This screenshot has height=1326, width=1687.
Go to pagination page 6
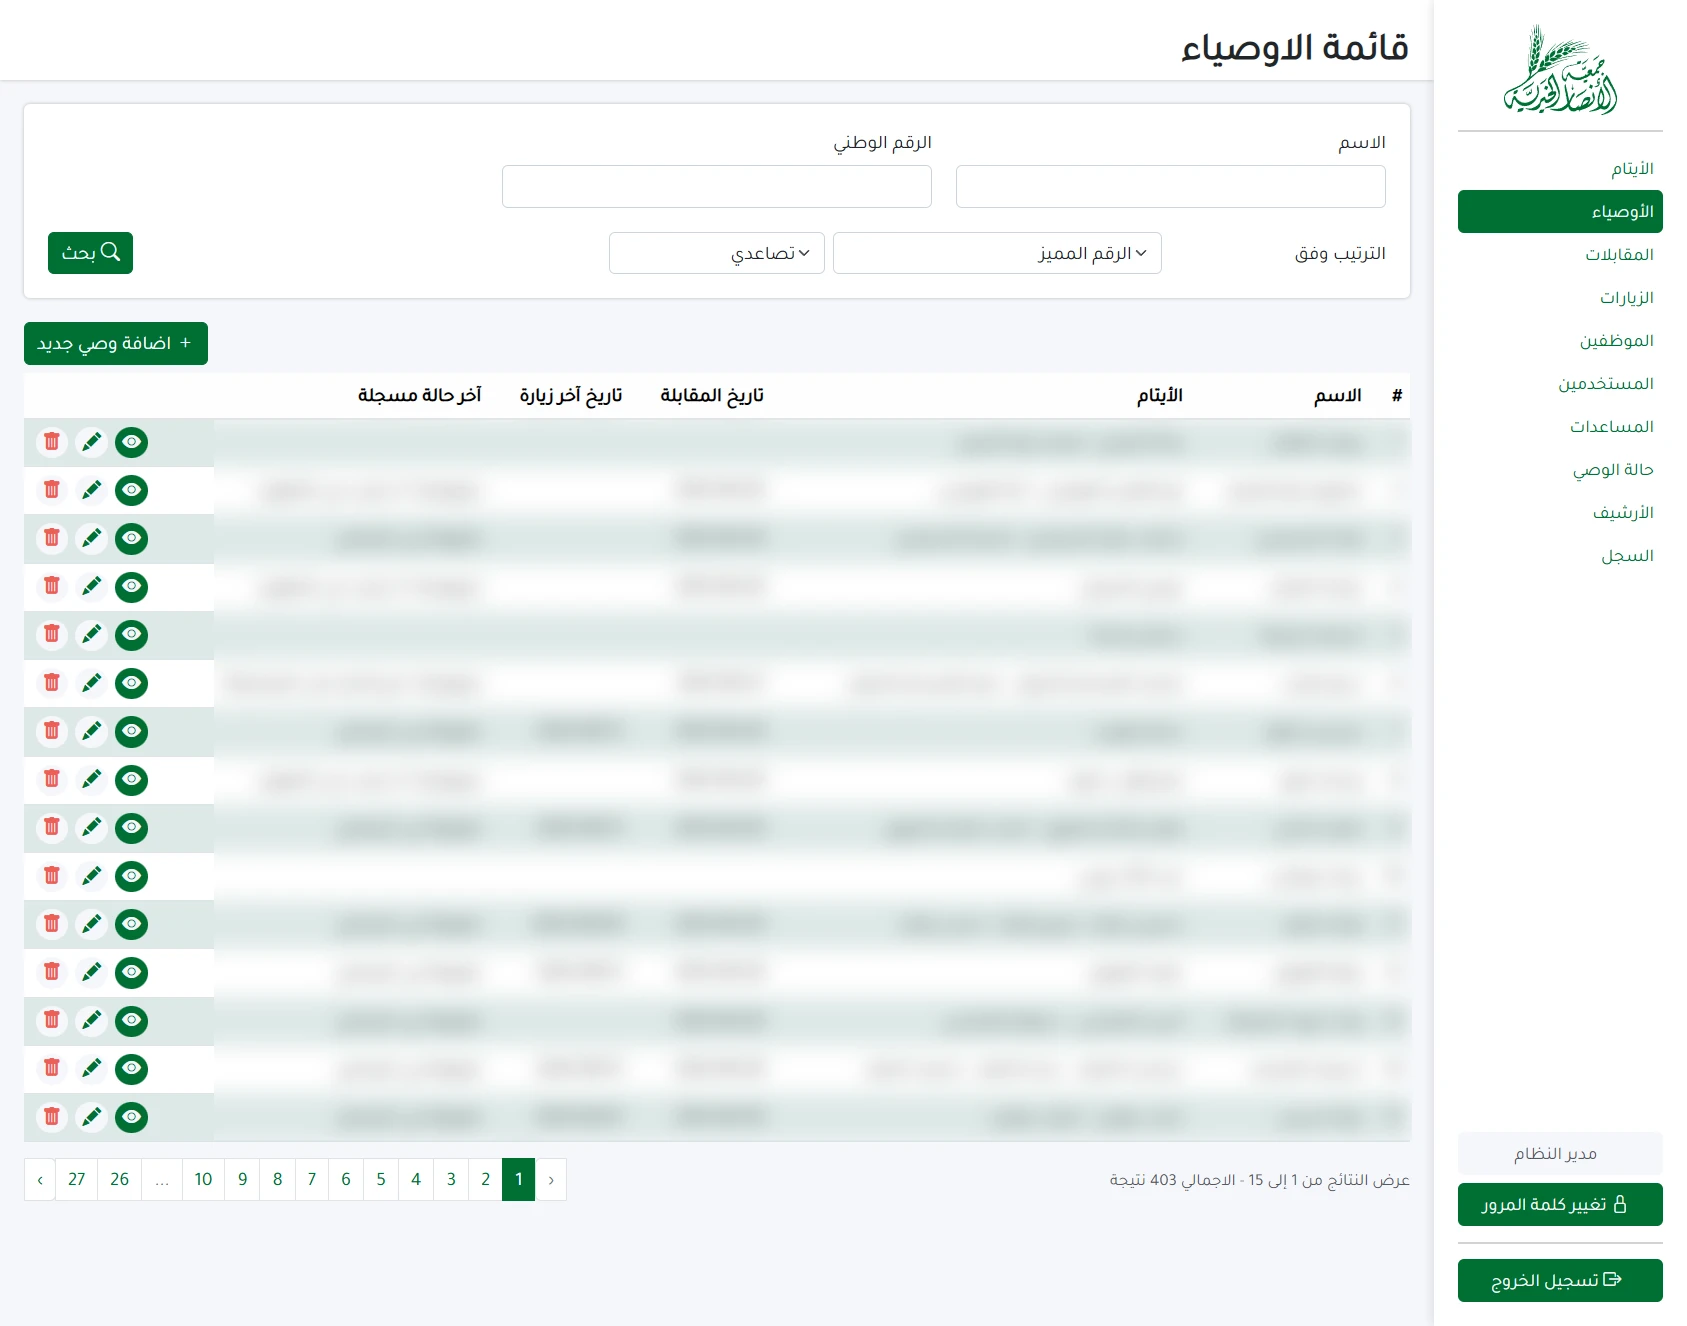(x=346, y=1180)
